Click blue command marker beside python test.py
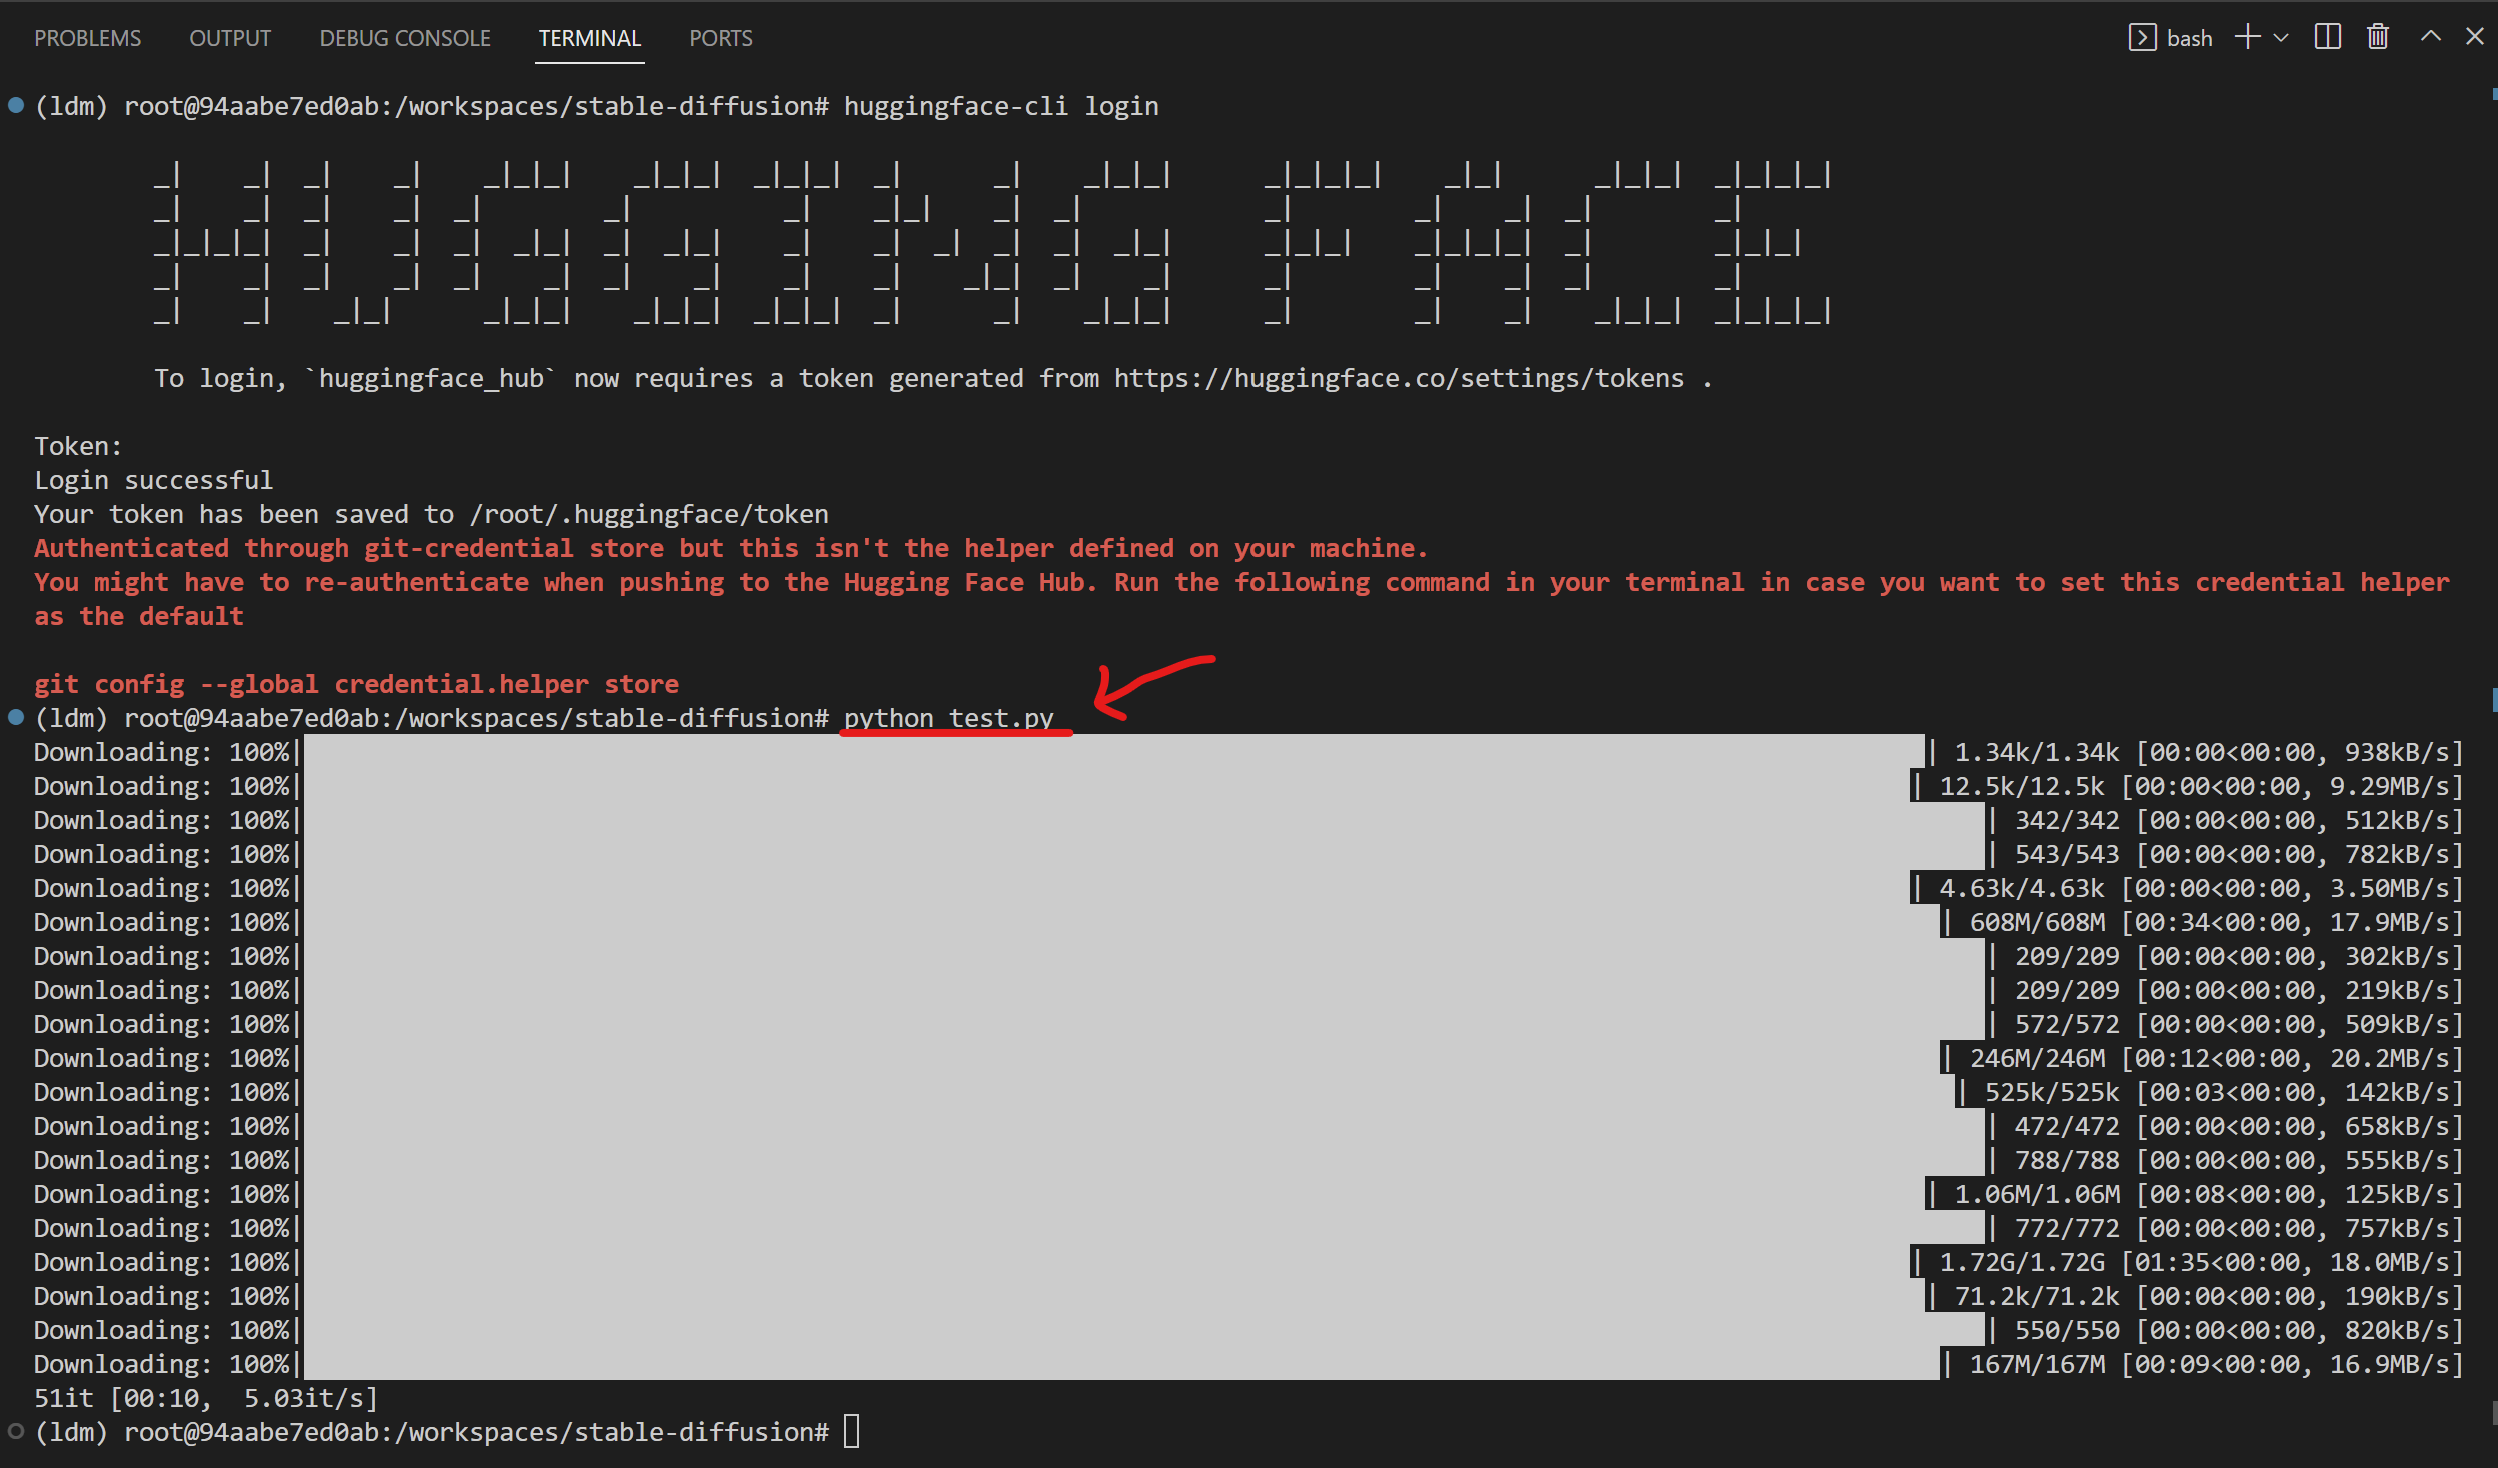 tap(16, 717)
